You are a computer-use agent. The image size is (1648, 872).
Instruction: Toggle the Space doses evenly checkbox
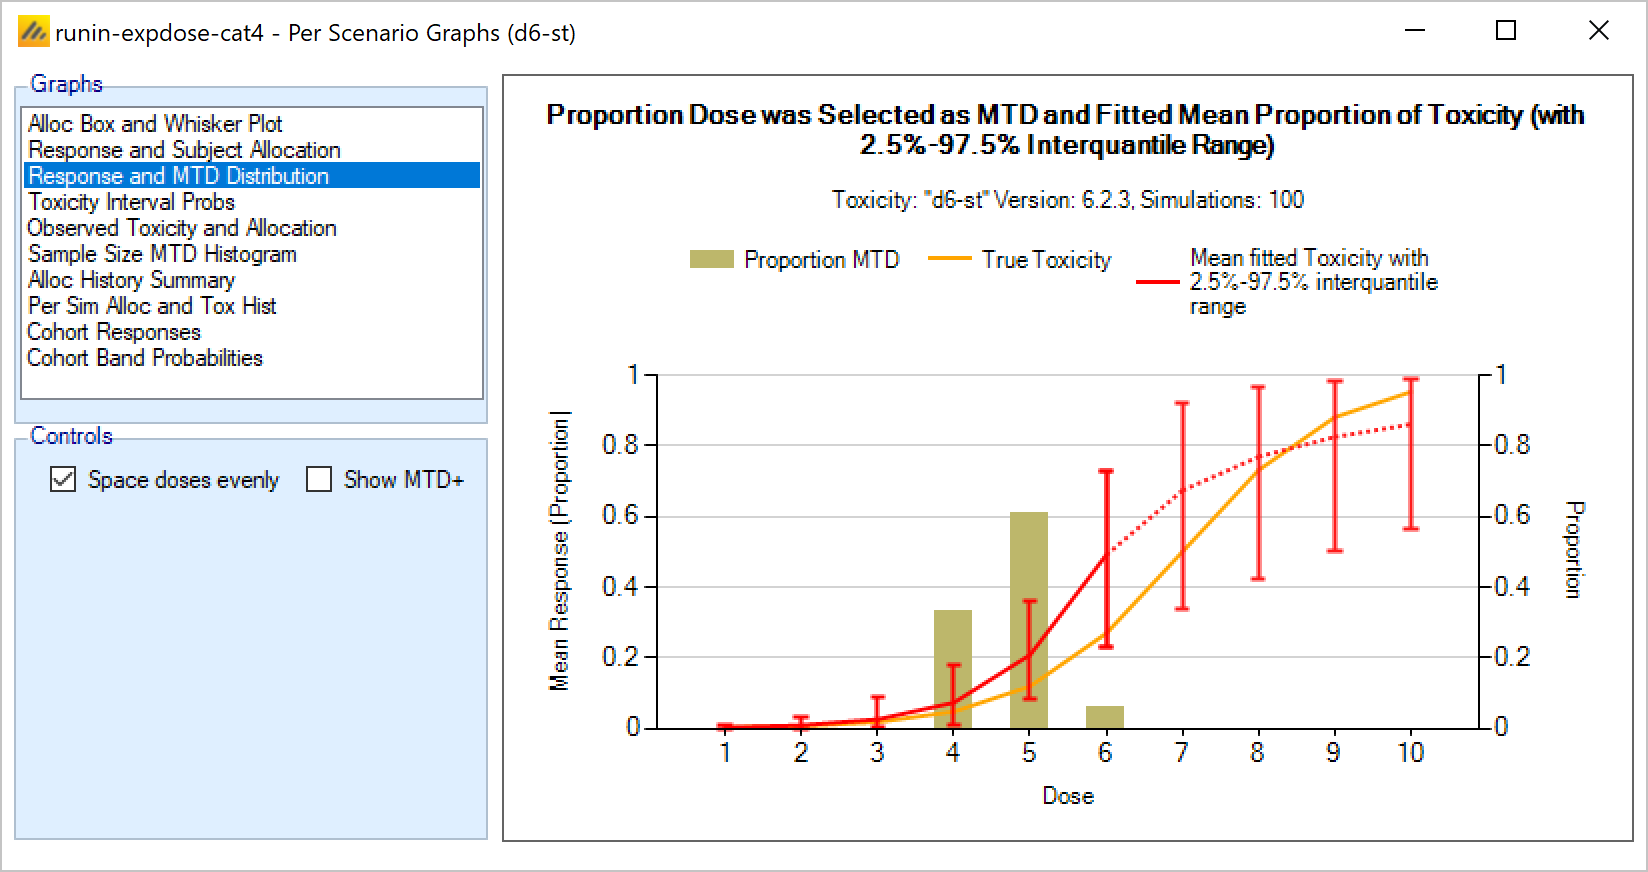pos(63,480)
